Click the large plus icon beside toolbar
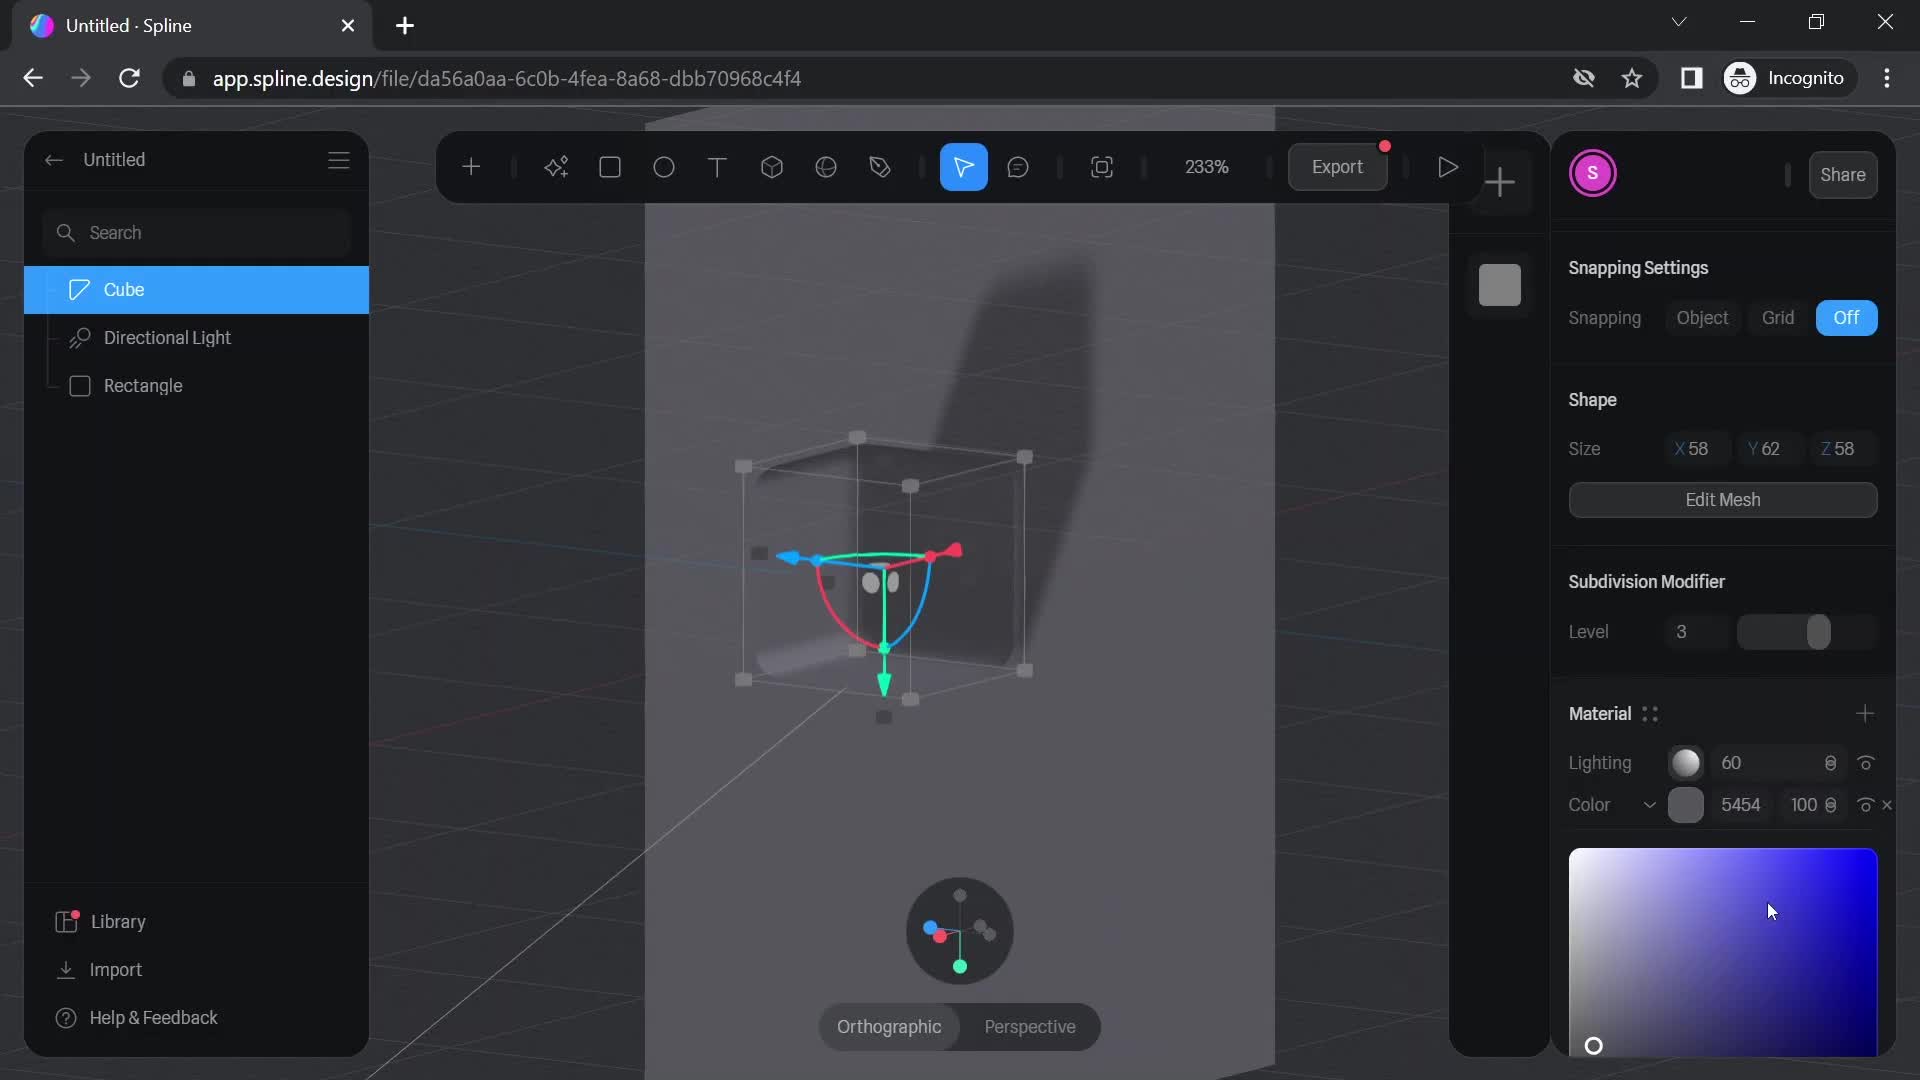The height and width of the screenshot is (1080, 1920). pos(1500,182)
